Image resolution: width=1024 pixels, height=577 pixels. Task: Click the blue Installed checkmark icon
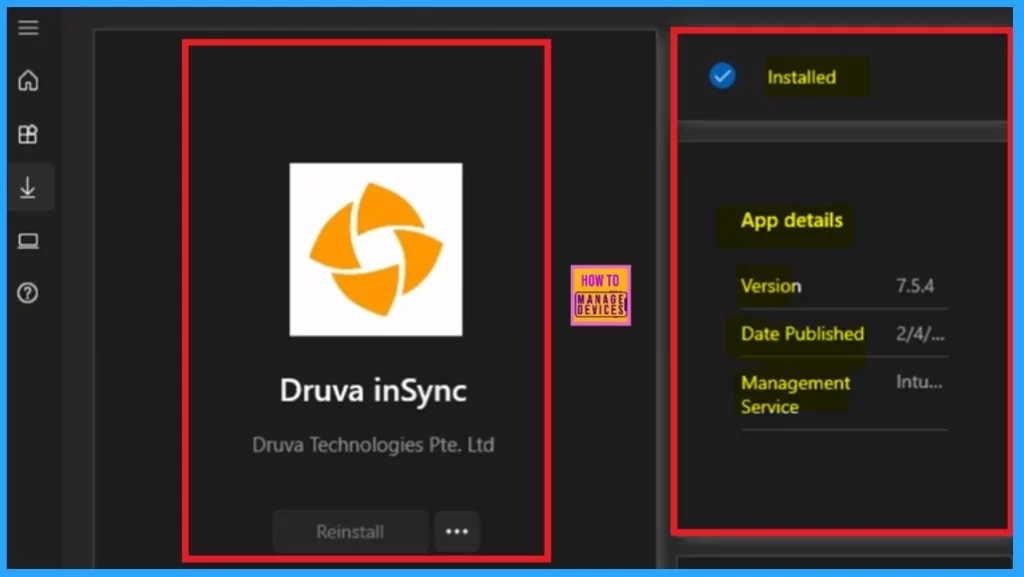(x=722, y=76)
